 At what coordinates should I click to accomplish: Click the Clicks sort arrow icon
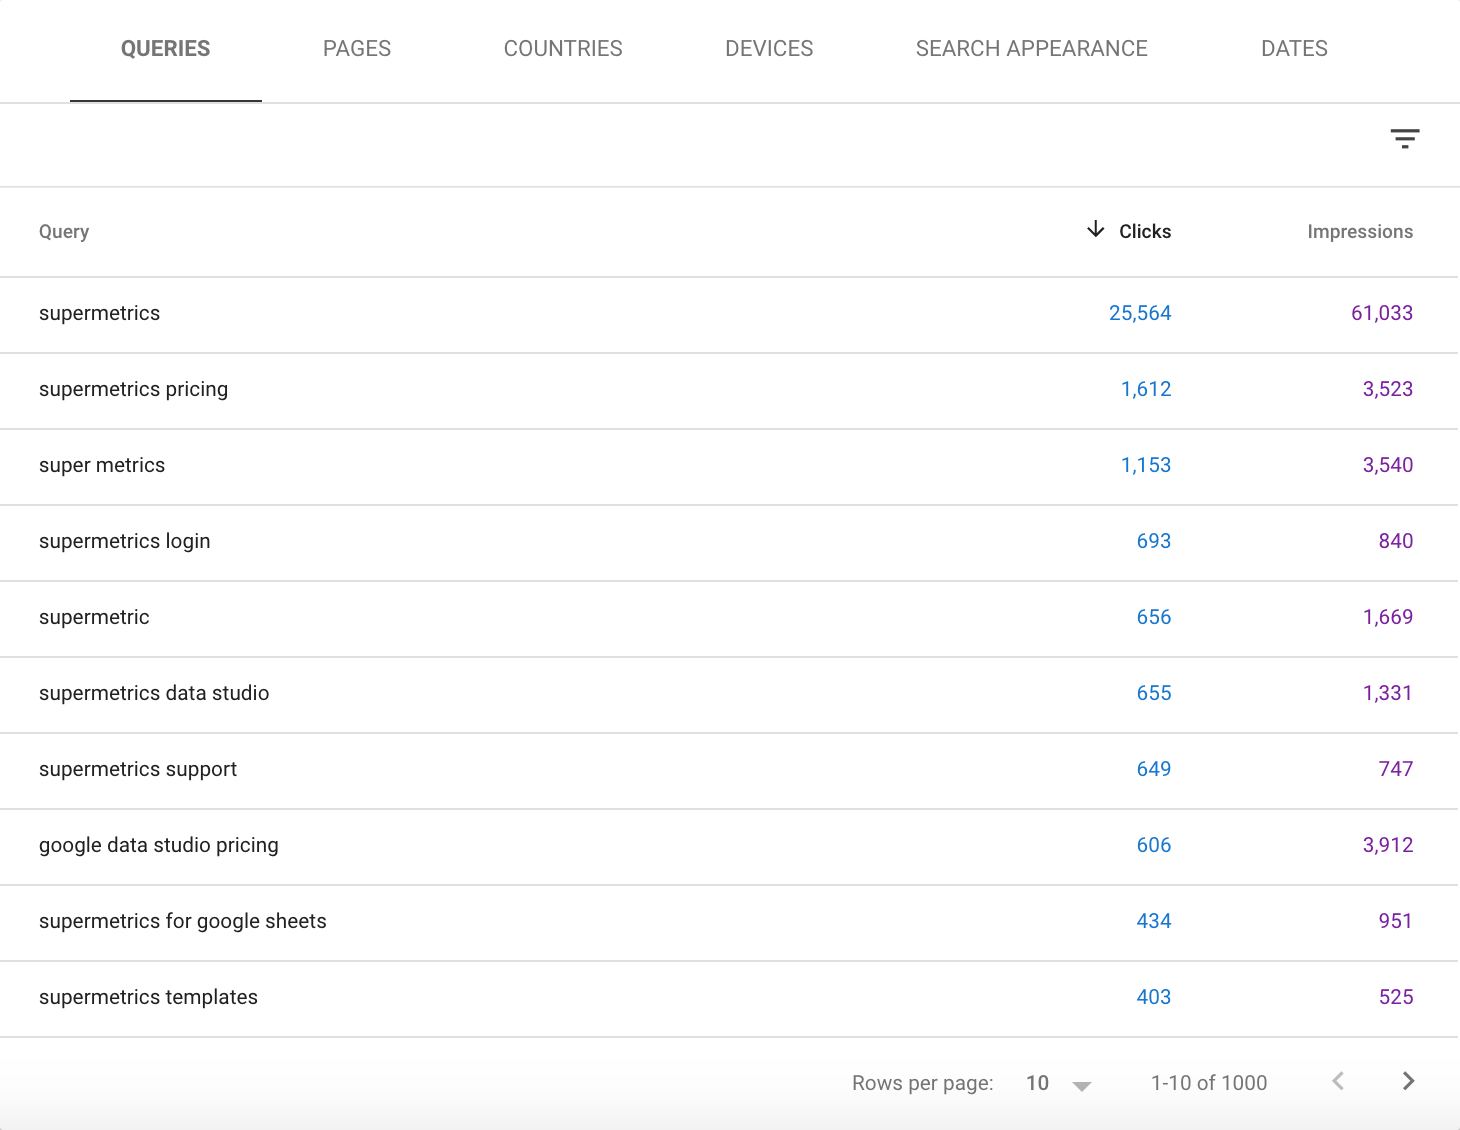tap(1095, 230)
